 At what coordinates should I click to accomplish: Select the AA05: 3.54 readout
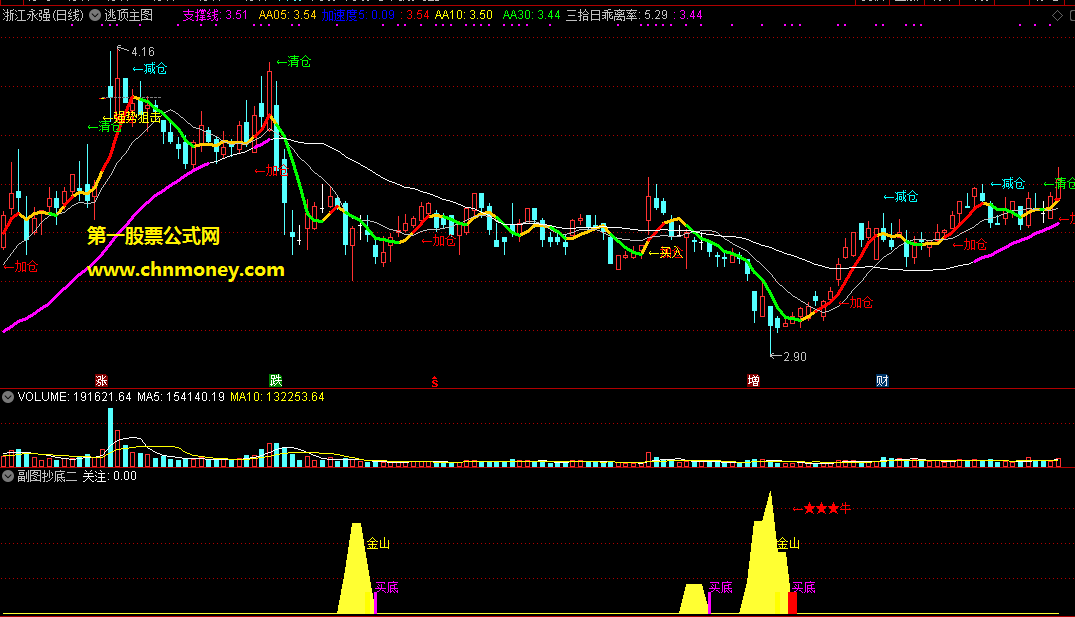pyautogui.click(x=287, y=15)
